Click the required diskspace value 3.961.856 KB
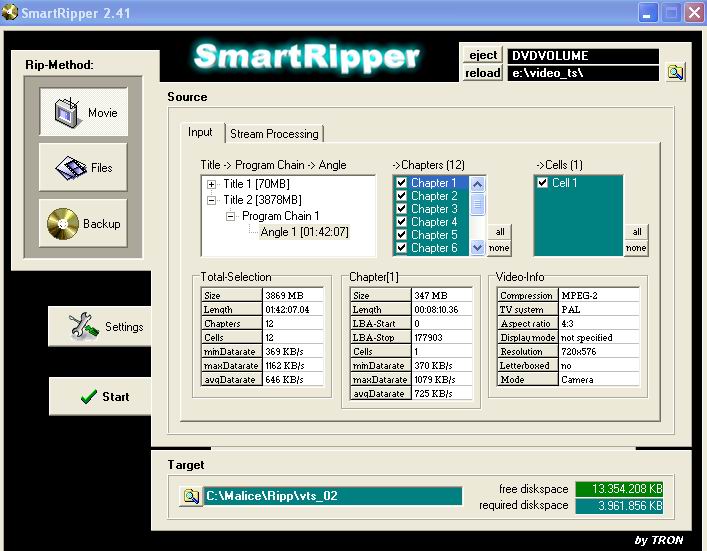707x551 pixels. tap(619, 505)
